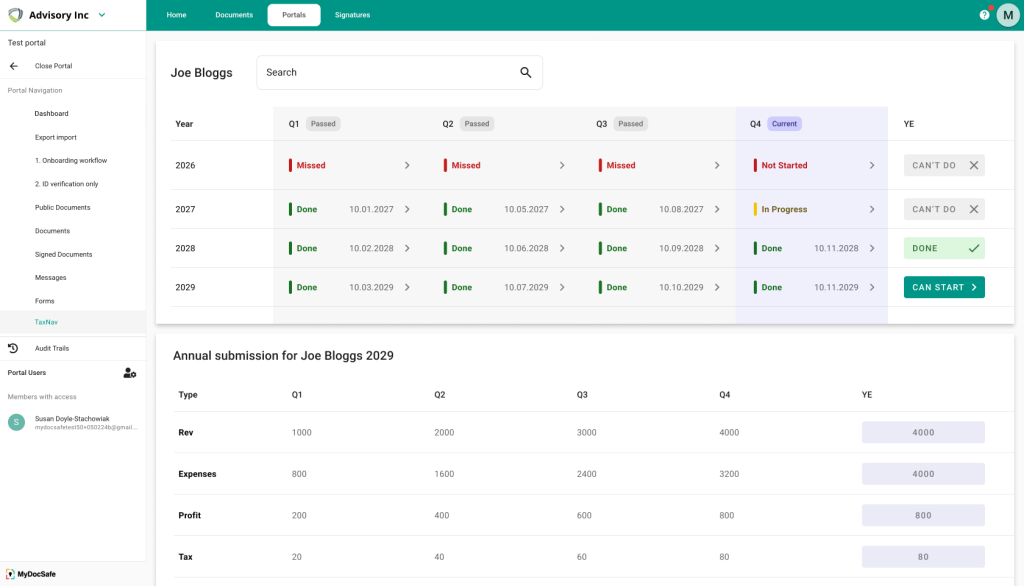Screen dimensions: 1024x586
Task: Click the Close Portal back arrow
Action: pos(14,66)
